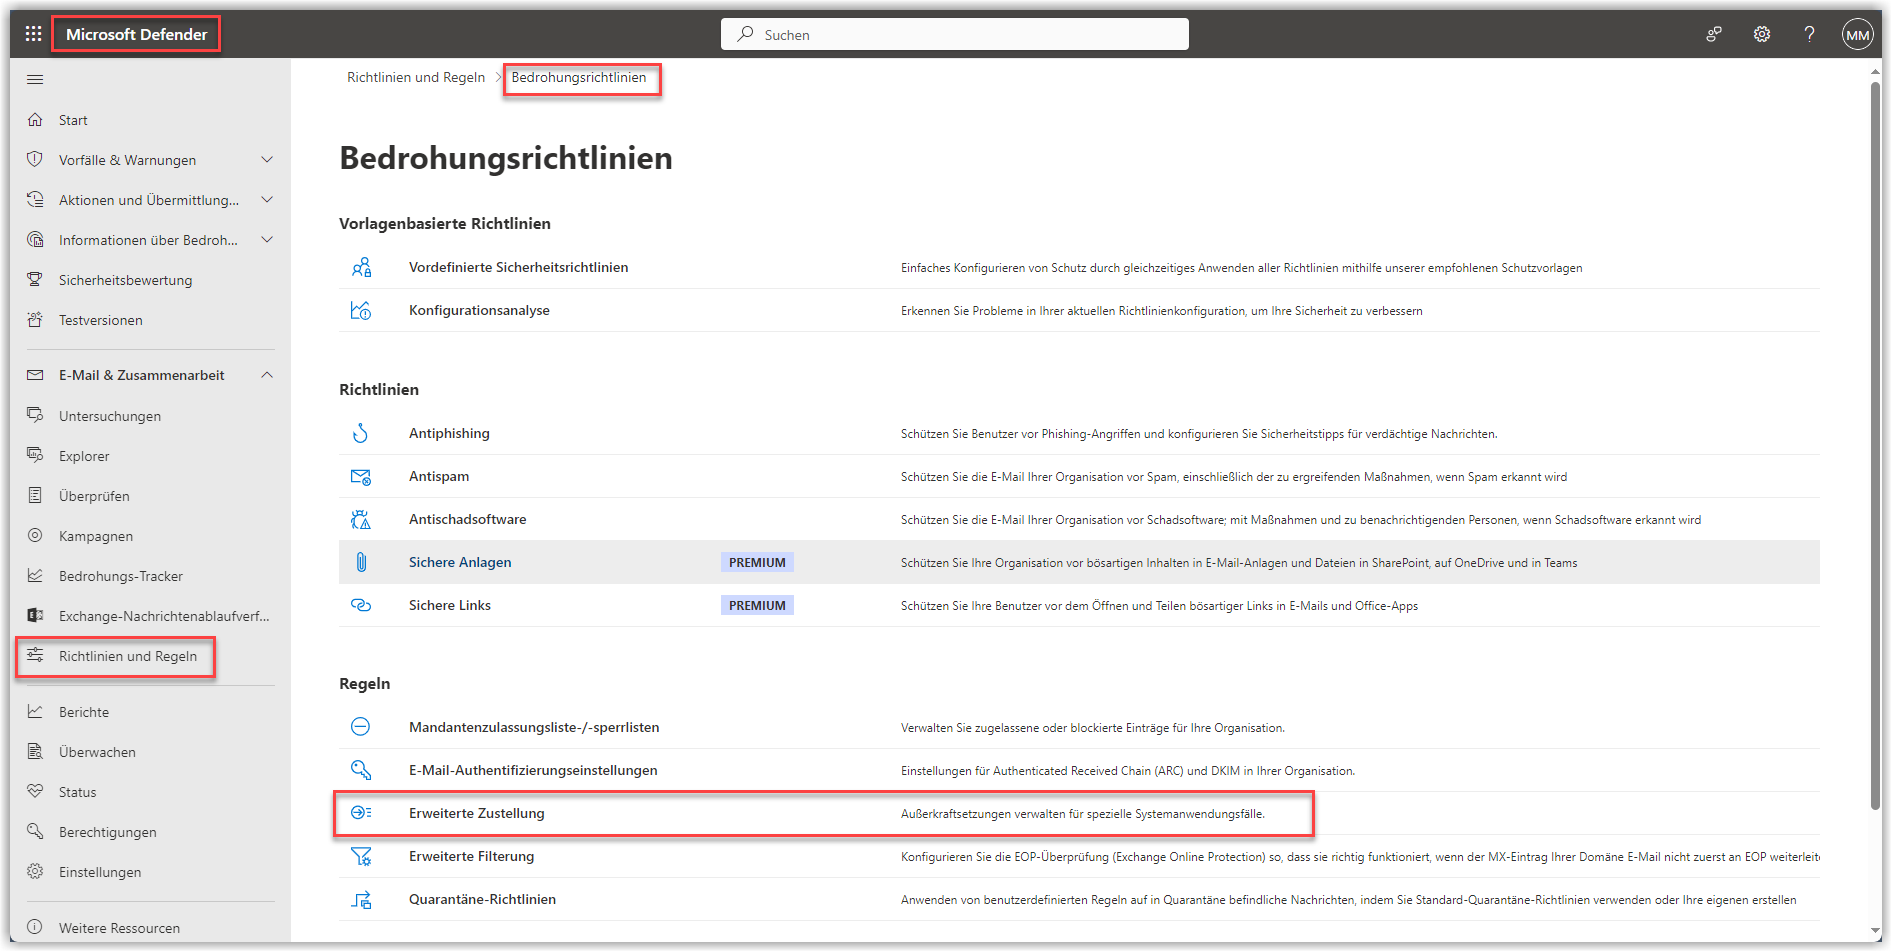The height and width of the screenshot is (952, 1892).
Task: Expand Vorfälle & Warnungen chevron
Action: point(267,160)
